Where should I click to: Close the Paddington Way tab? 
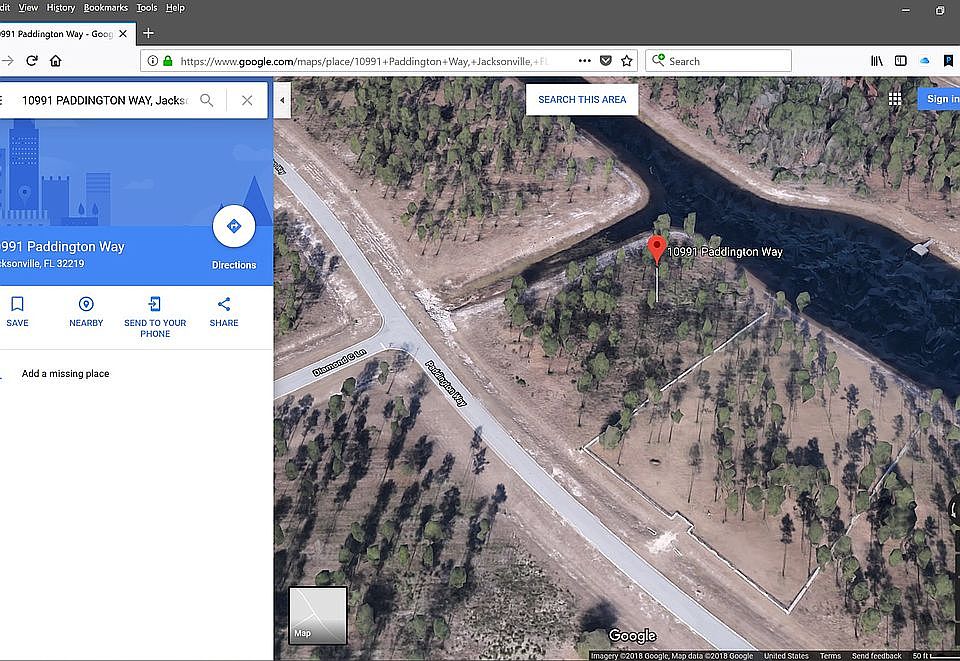click(x=123, y=34)
